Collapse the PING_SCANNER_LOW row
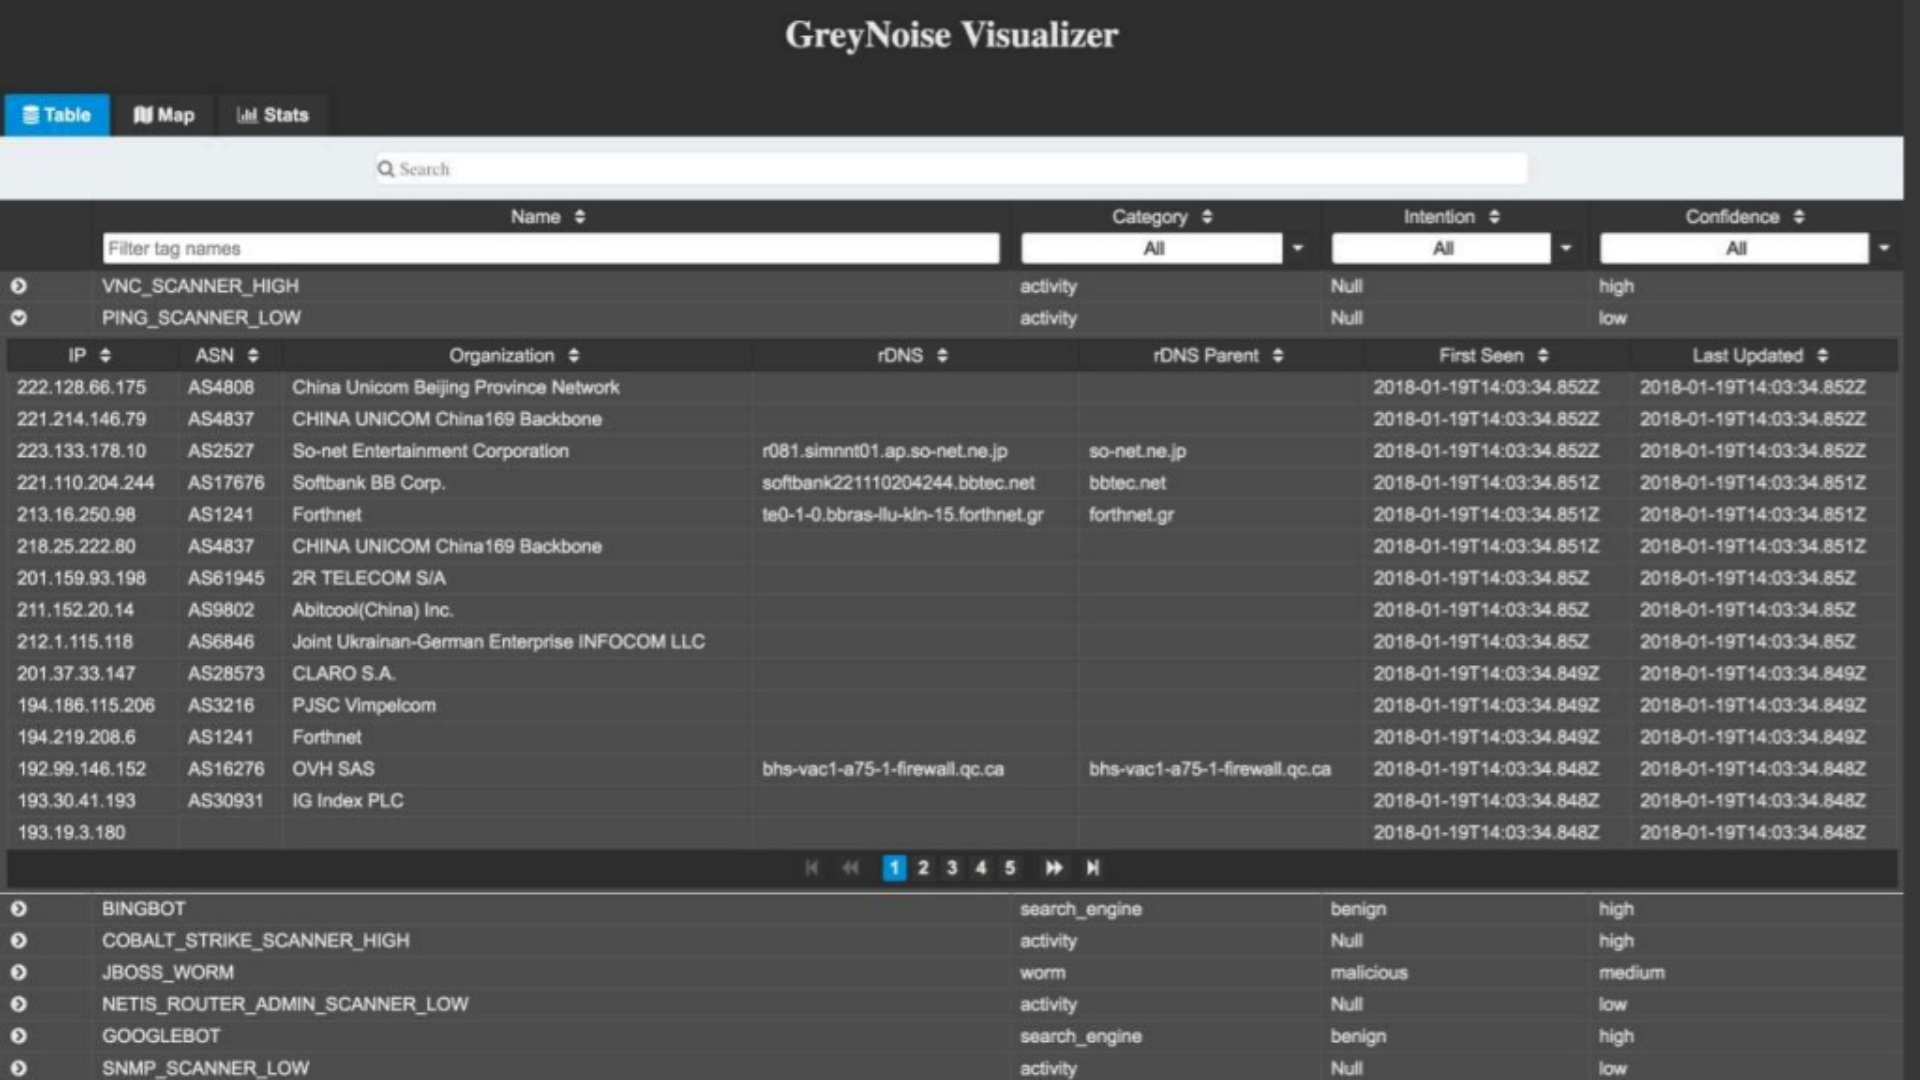This screenshot has height=1080, width=1920. point(19,318)
